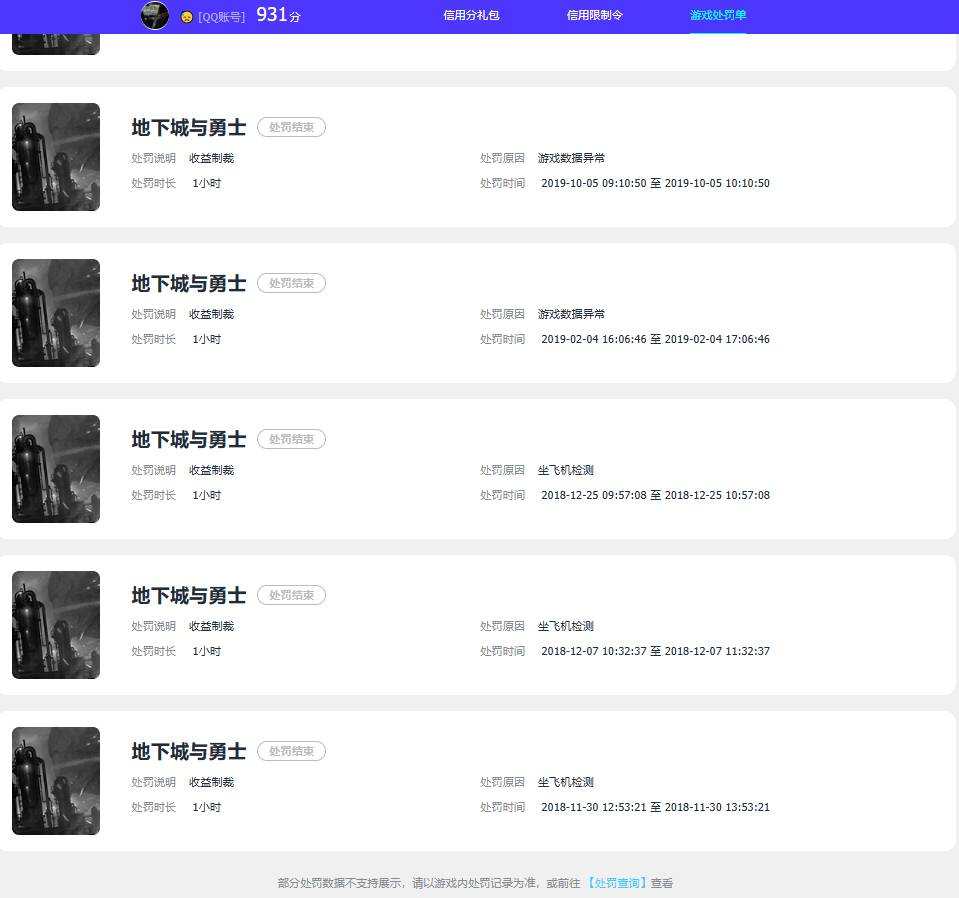This screenshot has width=959, height=898.
Task: Open the 信用分礼包 tab
Action: [471, 15]
